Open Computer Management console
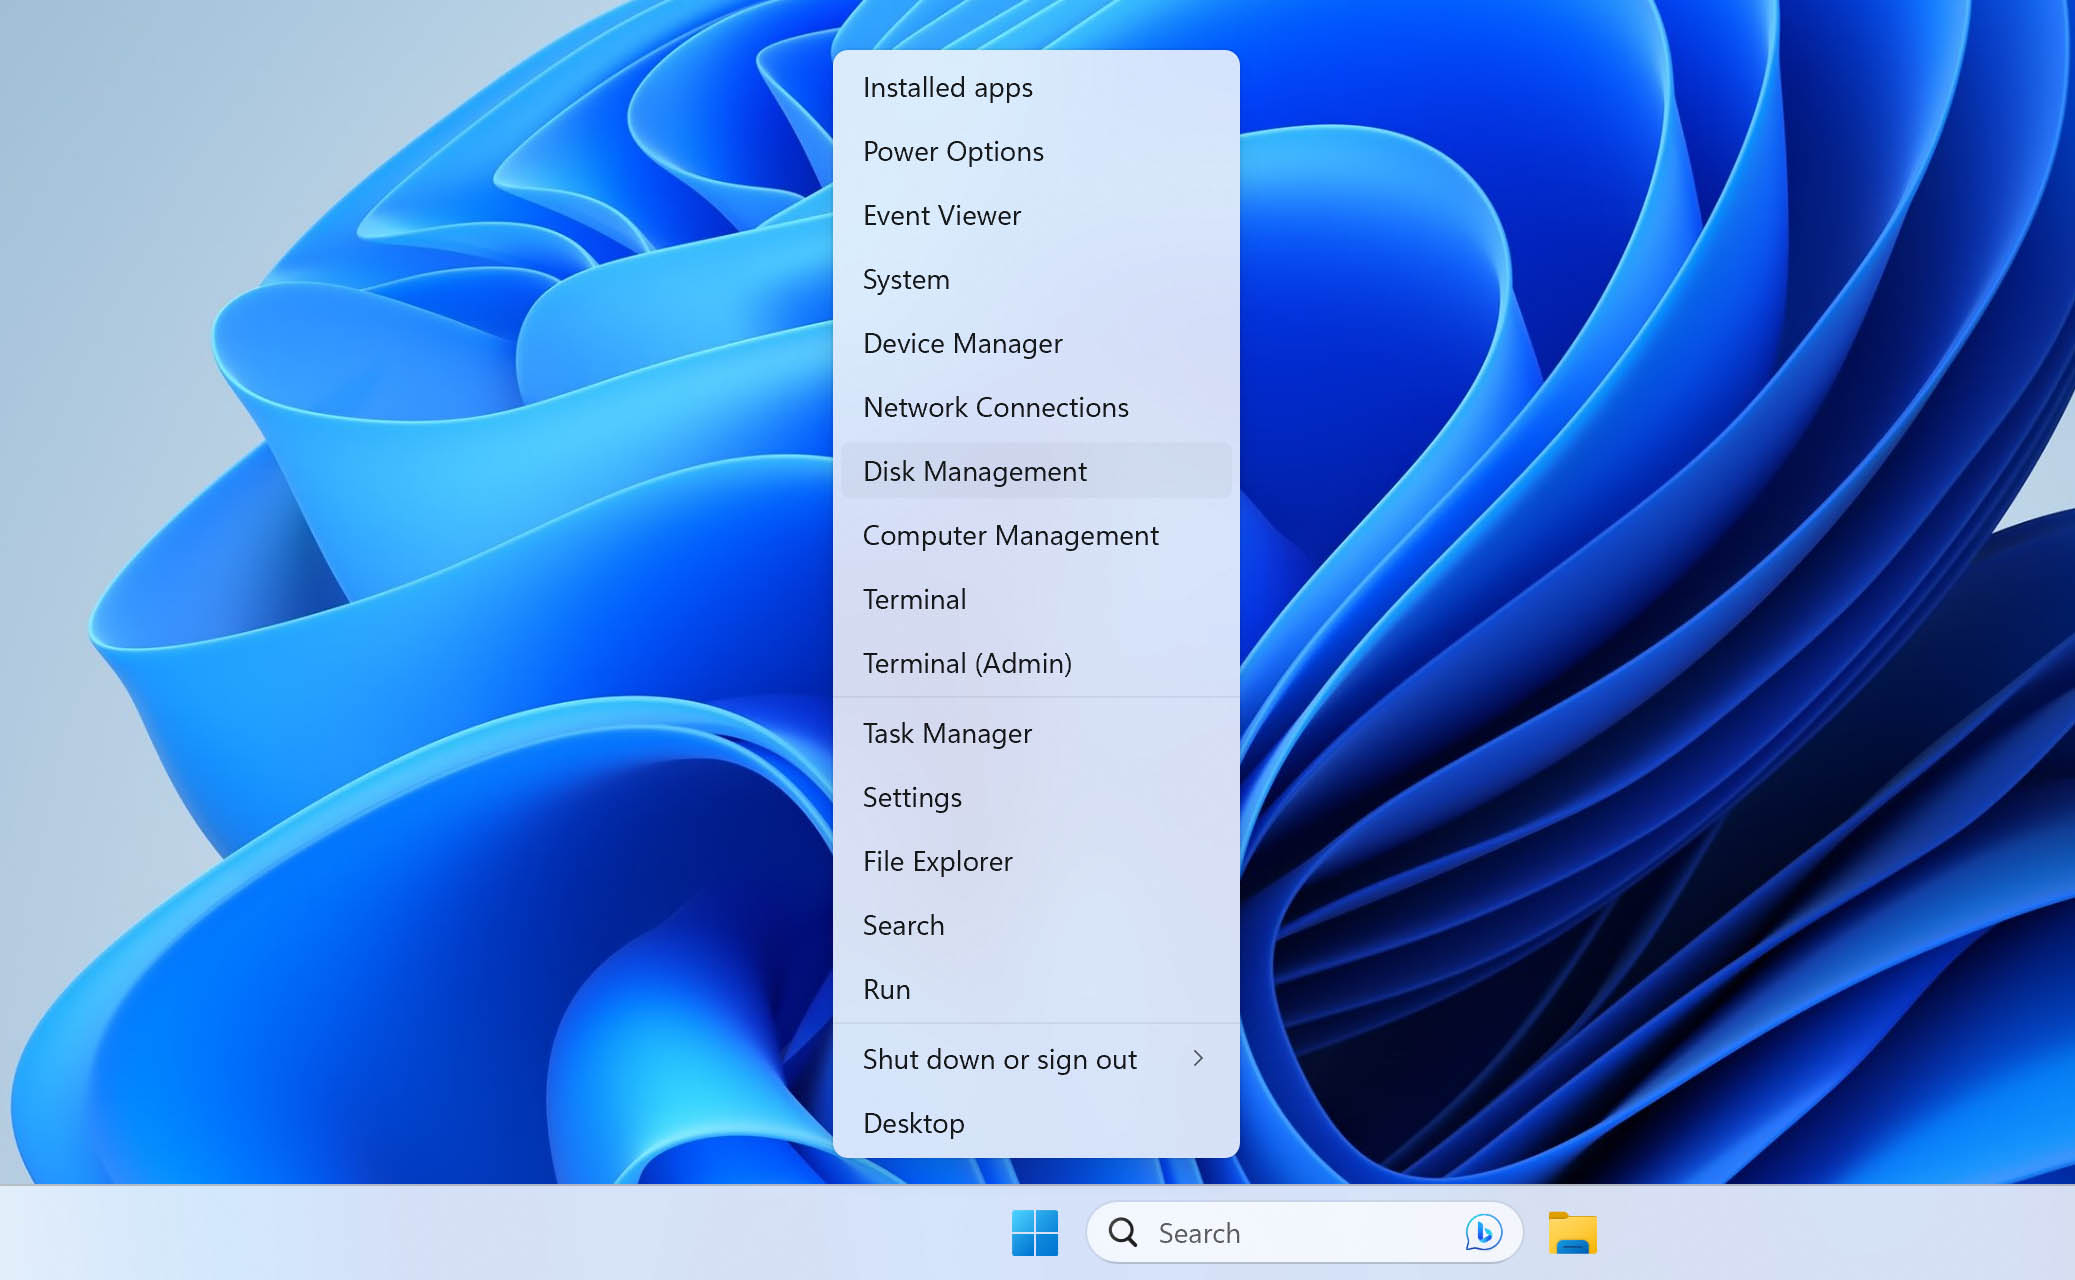This screenshot has height=1280, width=2075. pos(1011,535)
